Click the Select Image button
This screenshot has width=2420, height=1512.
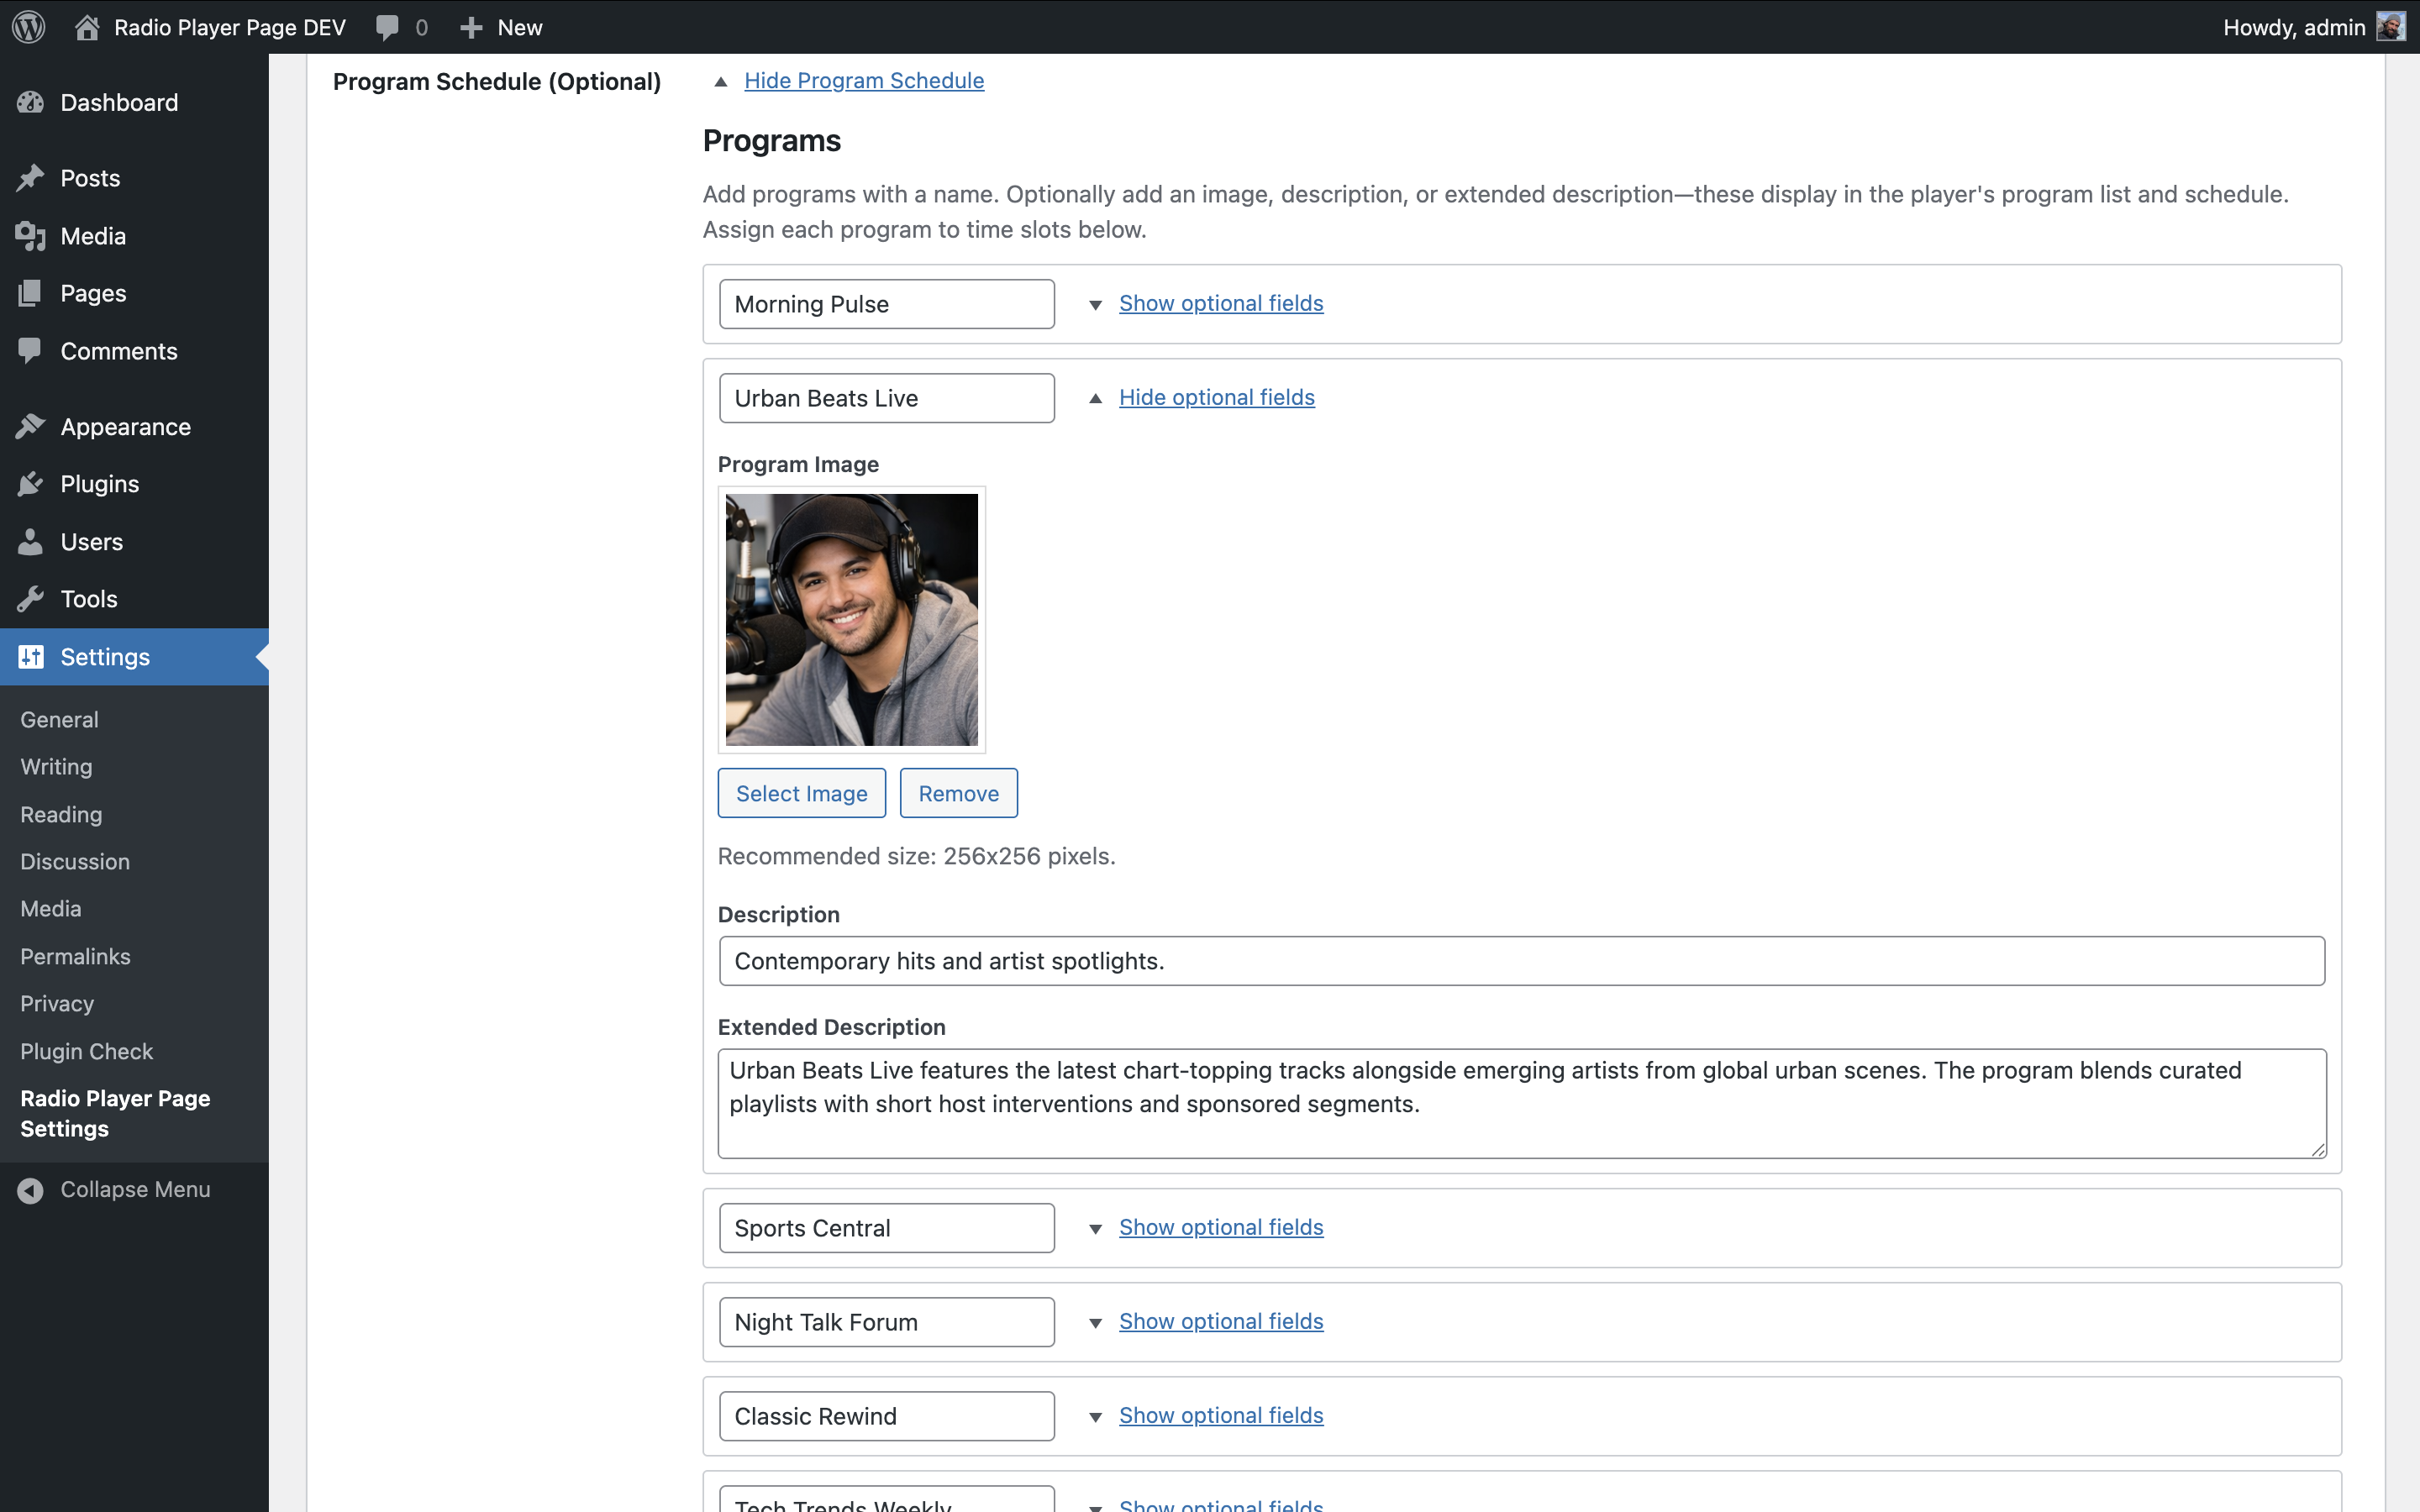(801, 793)
